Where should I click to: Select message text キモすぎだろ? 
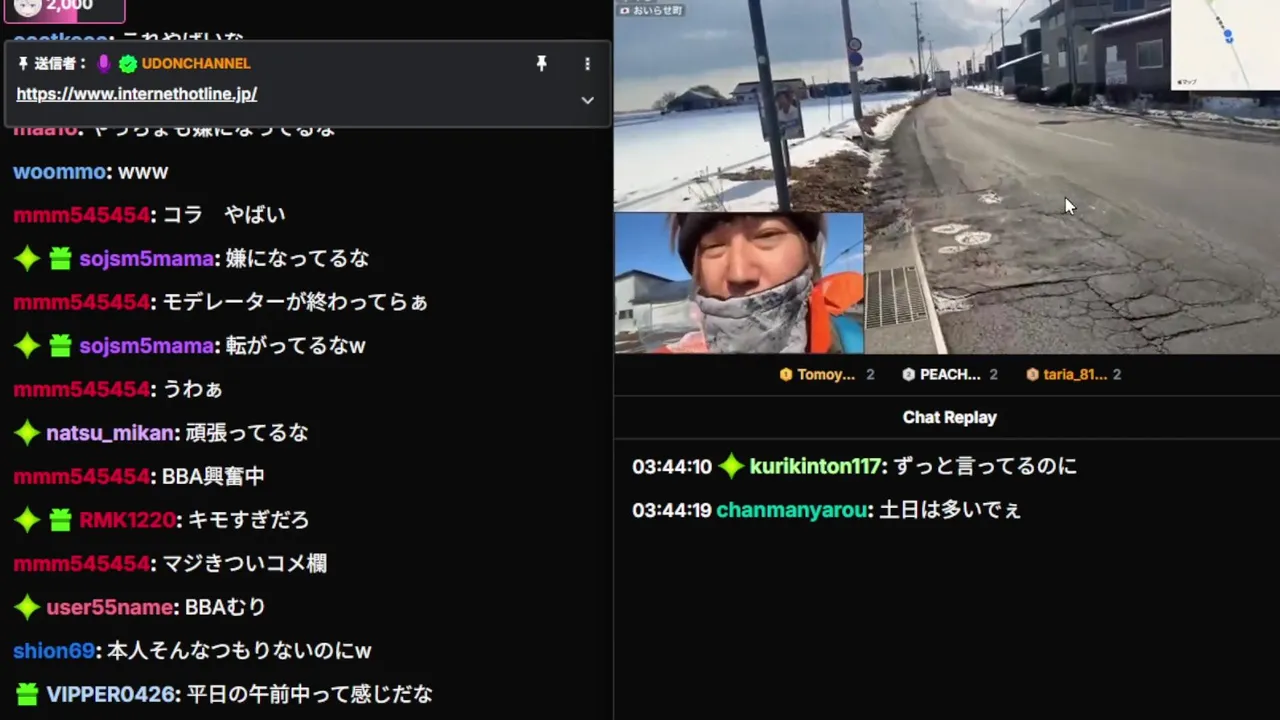pos(248,520)
